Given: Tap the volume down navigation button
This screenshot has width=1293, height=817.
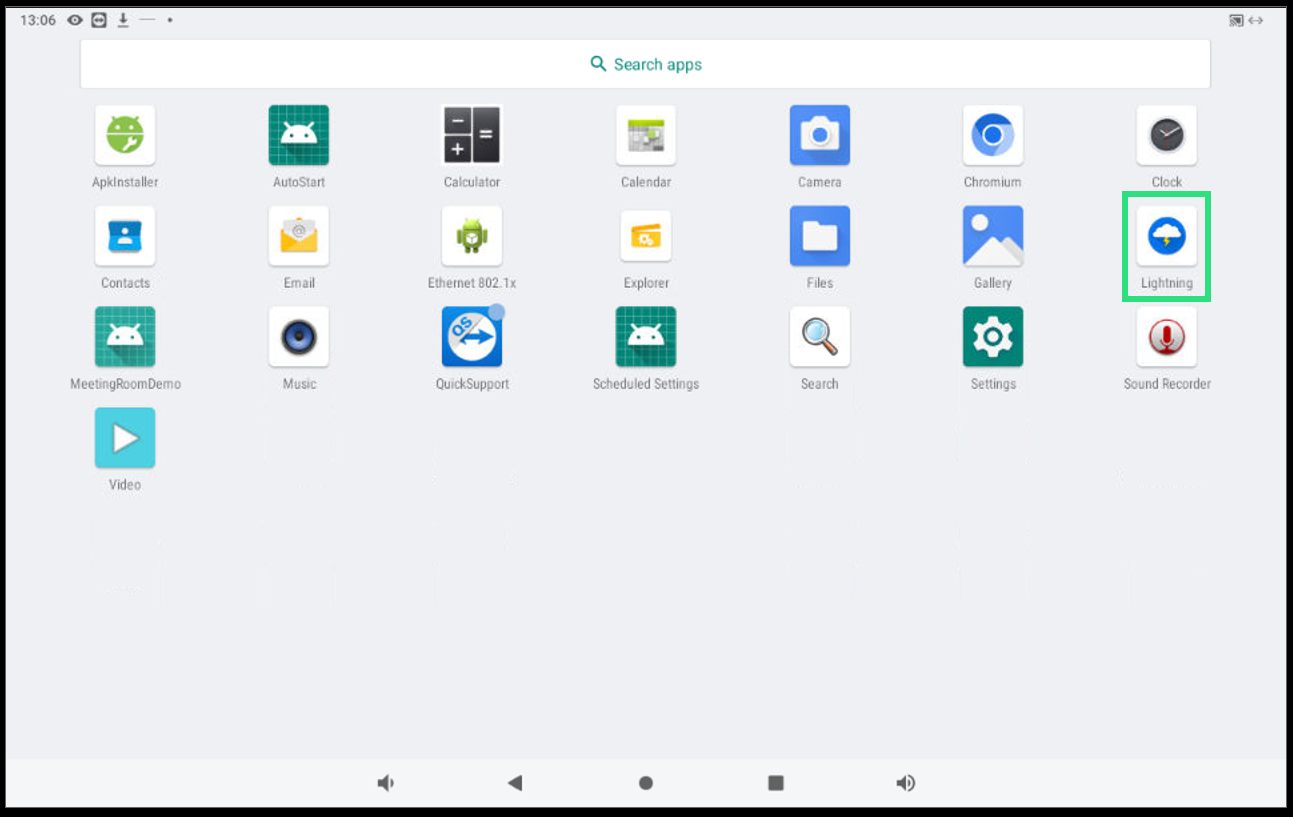Looking at the screenshot, I should 385,783.
